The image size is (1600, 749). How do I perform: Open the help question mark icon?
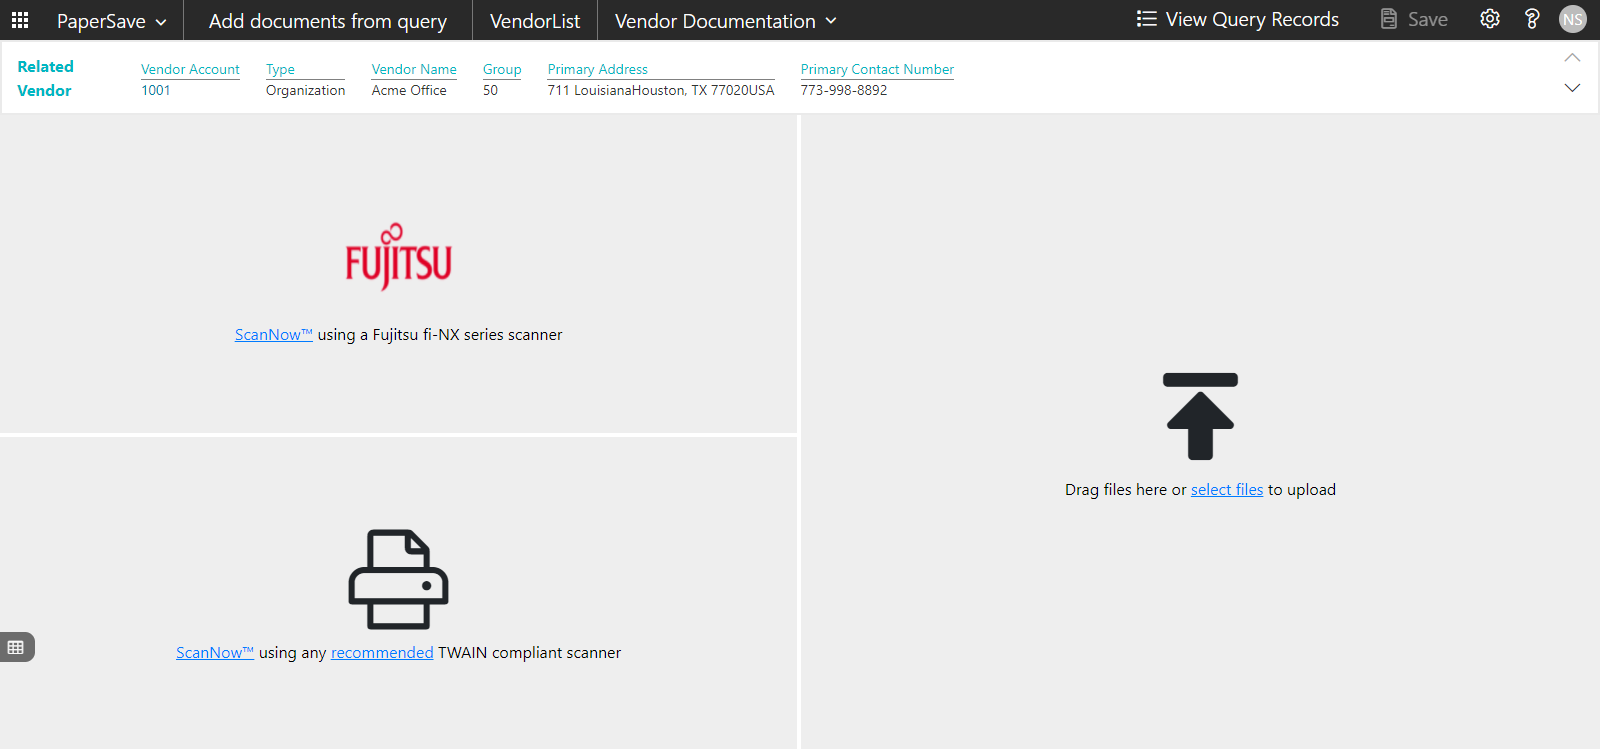[x=1531, y=19]
